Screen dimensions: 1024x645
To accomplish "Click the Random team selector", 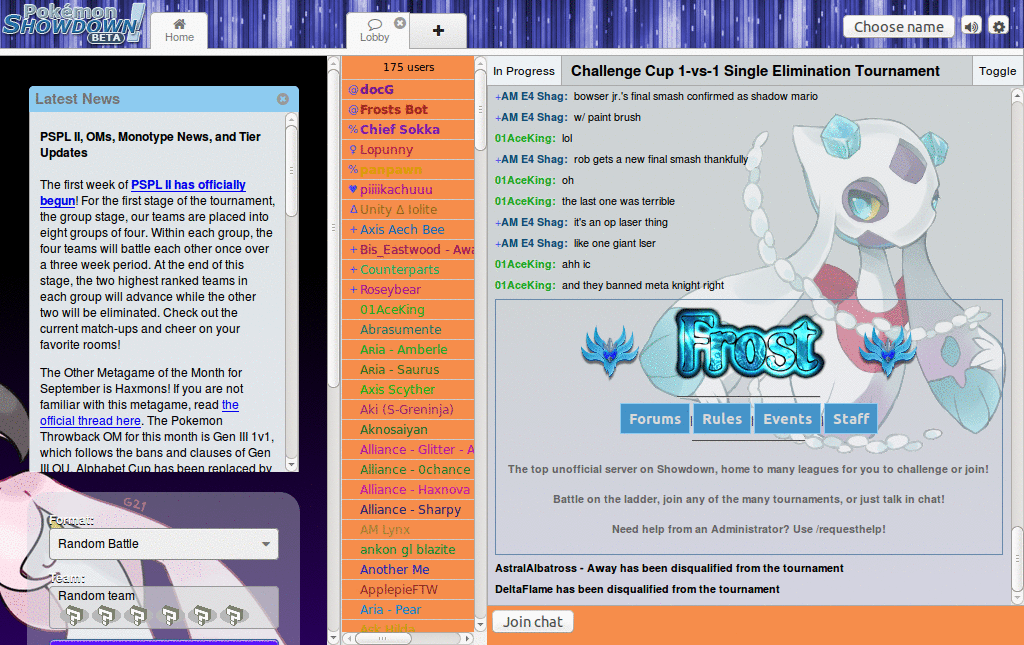I will 164,607.
